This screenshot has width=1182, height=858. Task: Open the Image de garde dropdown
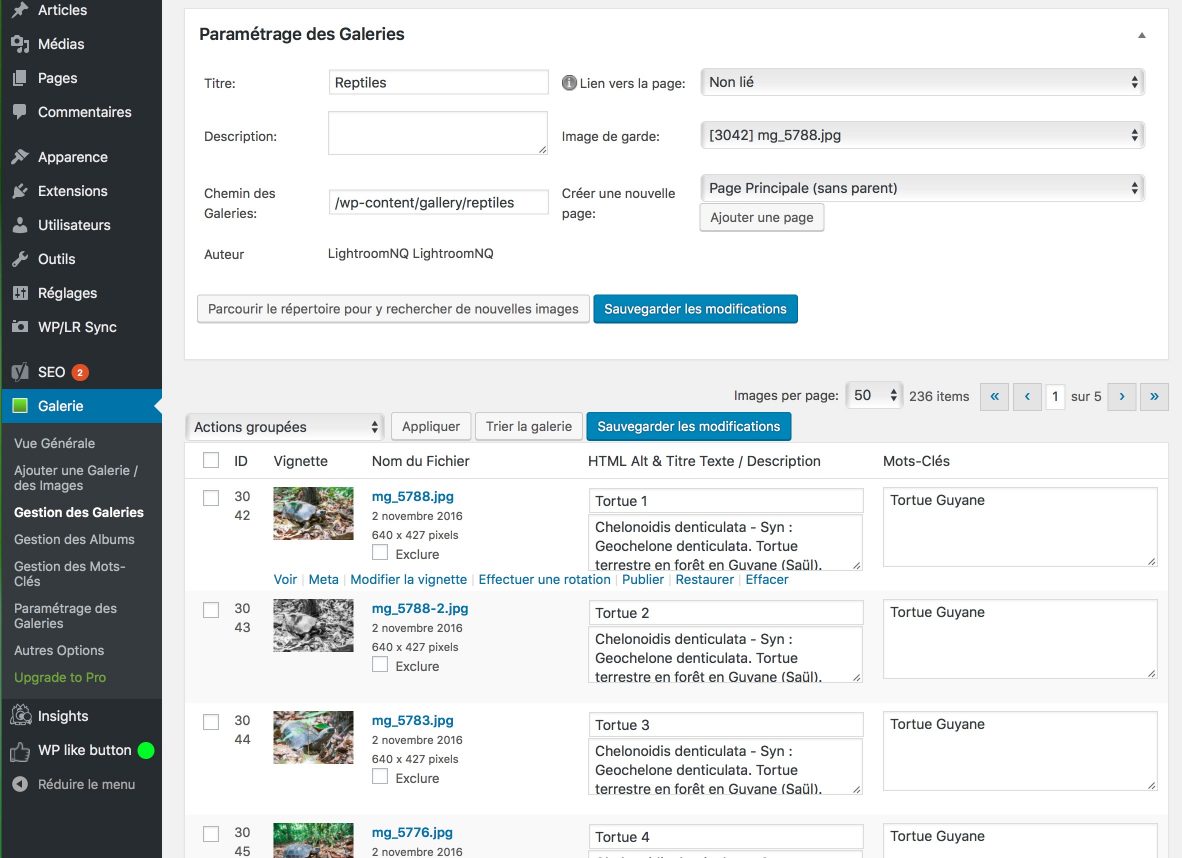pyautogui.click(x=921, y=135)
